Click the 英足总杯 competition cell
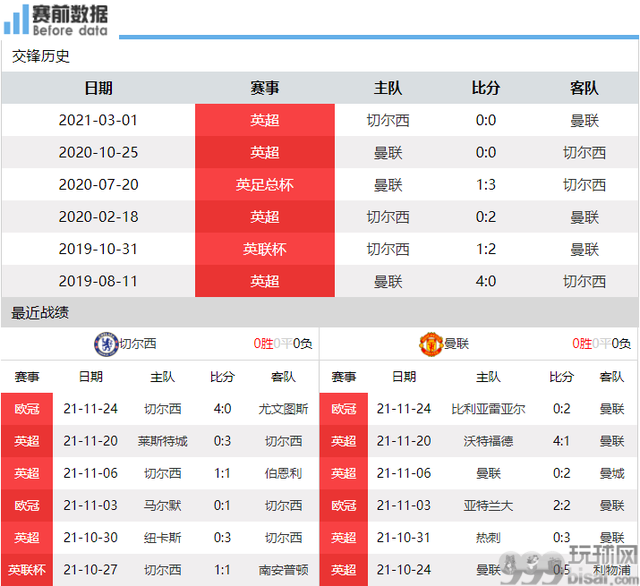The width and height of the screenshot is (640, 586). pyautogui.click(x=265, y=185)
